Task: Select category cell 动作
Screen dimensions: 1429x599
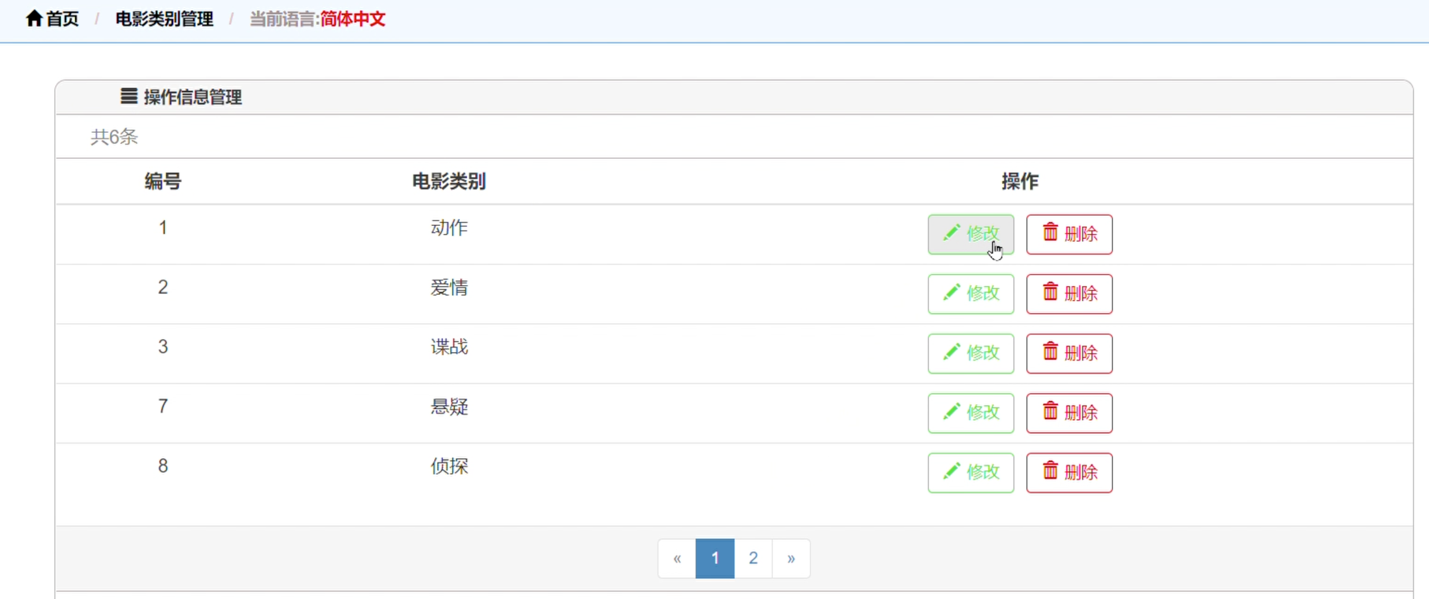Action: pos(449,228)
